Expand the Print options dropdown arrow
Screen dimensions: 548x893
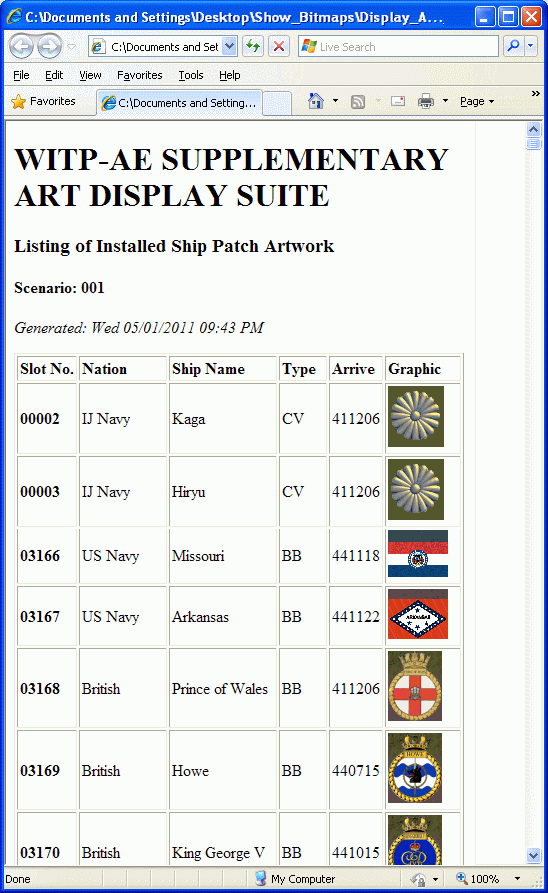click(445, 101)
